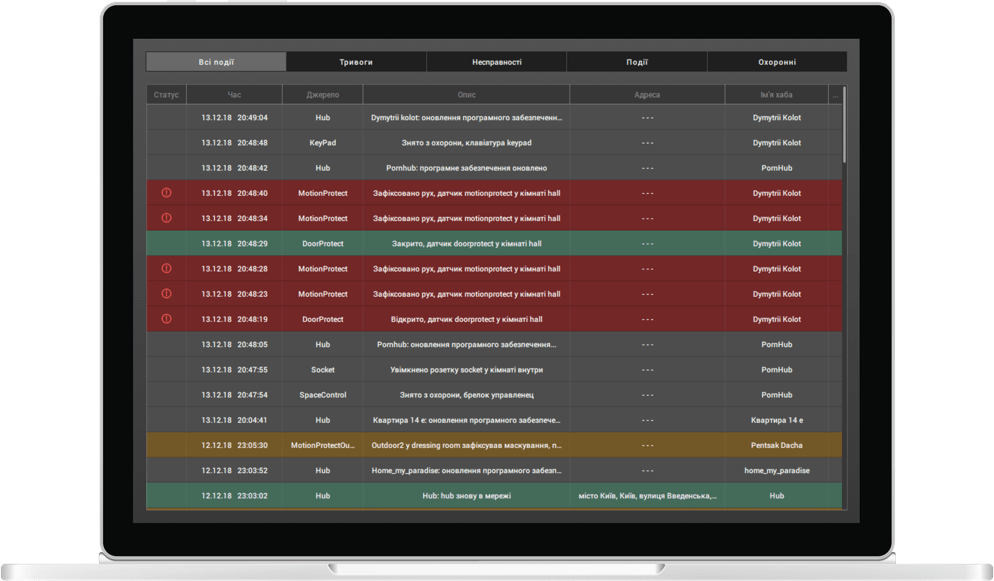Click the Адреса column header
The height and width of the screenshot is (581, 994).
(x=647, y=95)
